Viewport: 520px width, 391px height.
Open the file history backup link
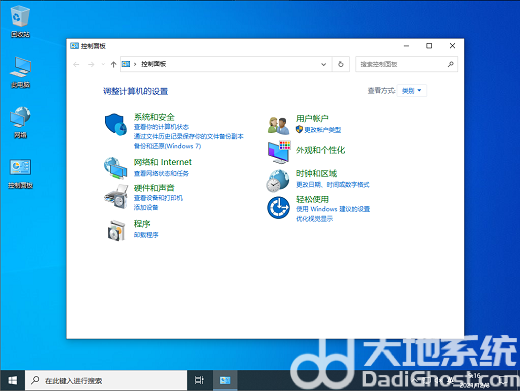point(189,136)
